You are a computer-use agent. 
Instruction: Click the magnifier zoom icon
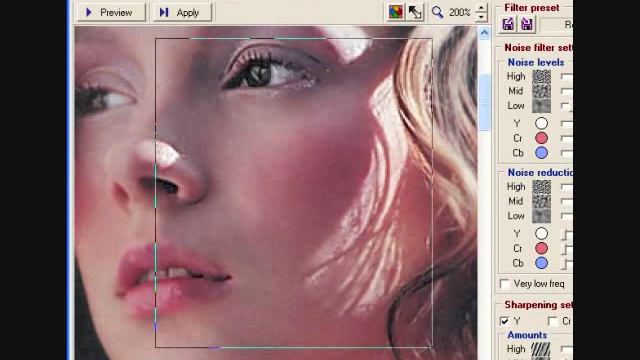pyautogui.click(x=437, y=13)
